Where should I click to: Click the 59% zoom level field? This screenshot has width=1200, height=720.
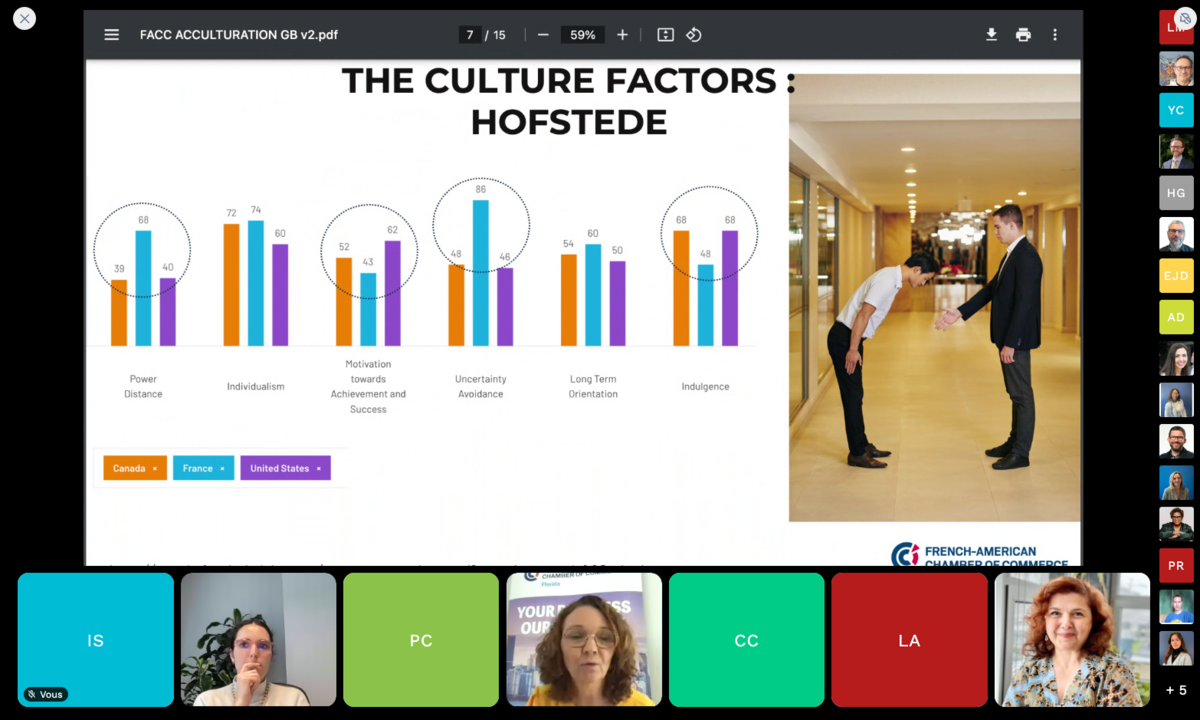(x=582, y=35)
